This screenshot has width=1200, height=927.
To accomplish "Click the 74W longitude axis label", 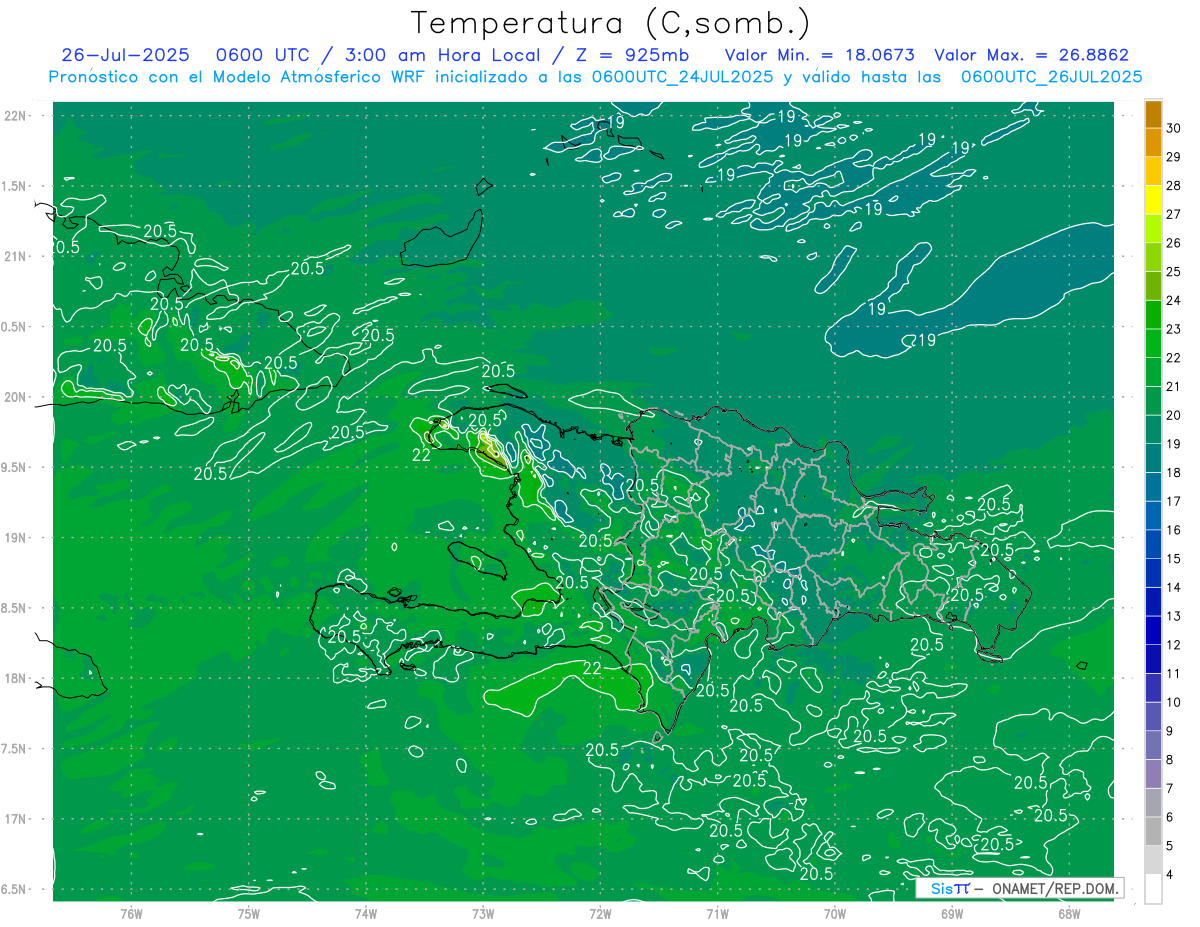I will coord(366,913).
